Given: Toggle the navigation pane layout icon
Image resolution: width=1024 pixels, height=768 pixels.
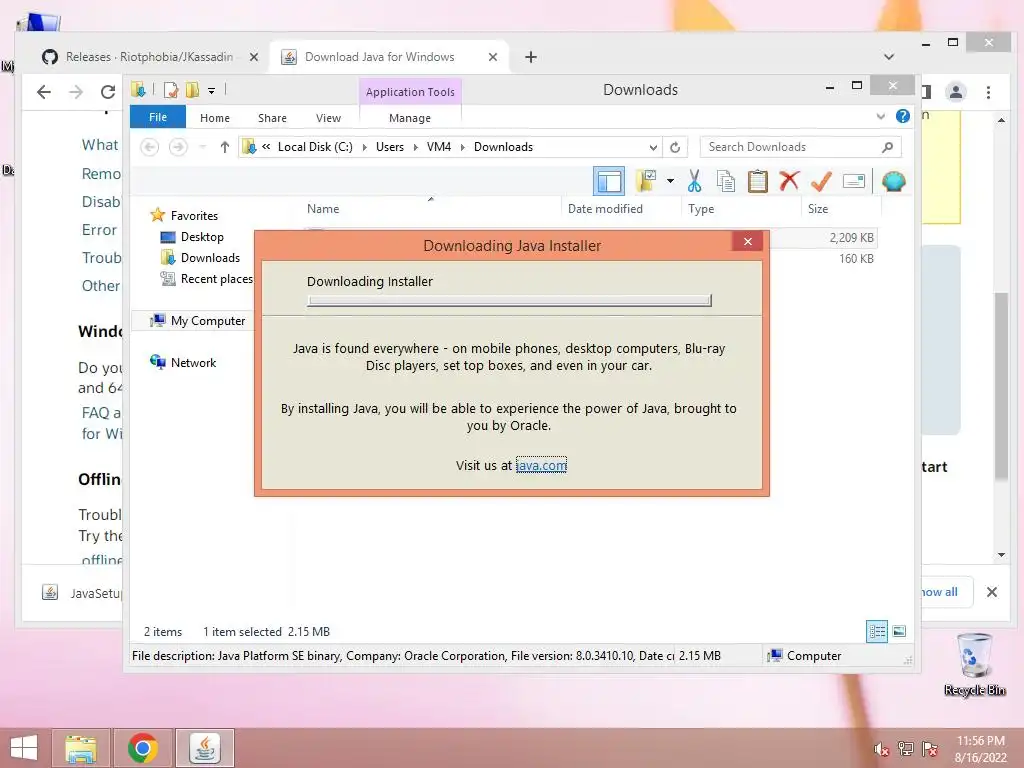Looking at the screenshot, I should pyautogui.click(x=609, y=182).
